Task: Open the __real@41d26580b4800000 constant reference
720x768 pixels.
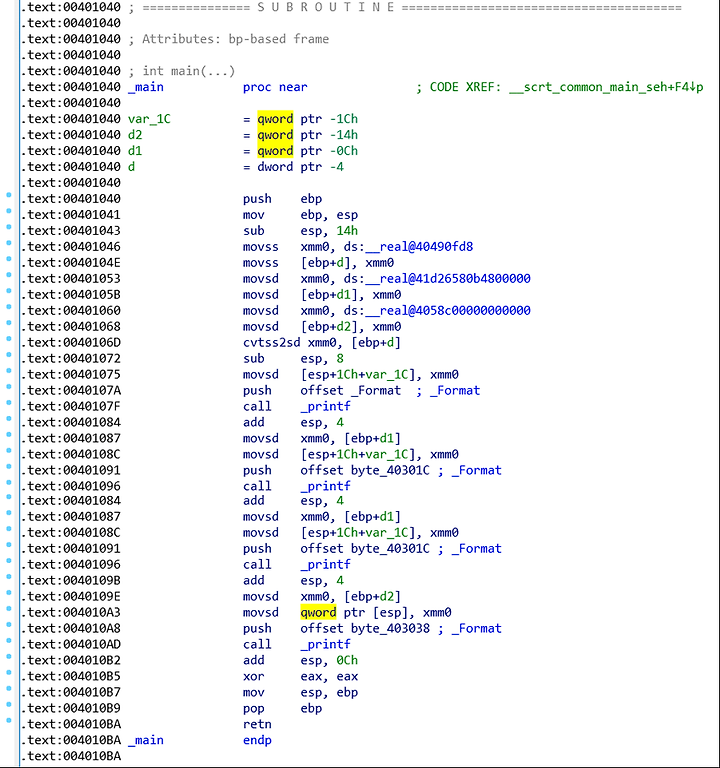Action: (448, 279)
